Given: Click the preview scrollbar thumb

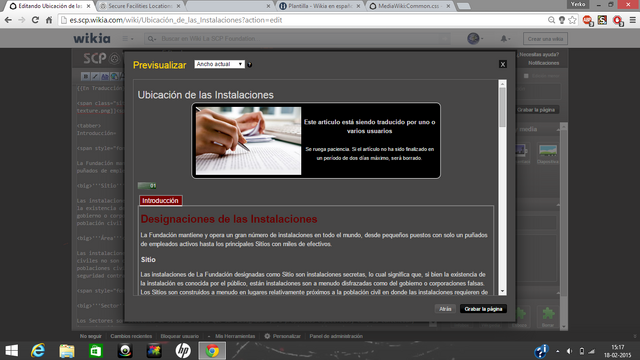Looking at the screenshot, I should tap(502, 107).
